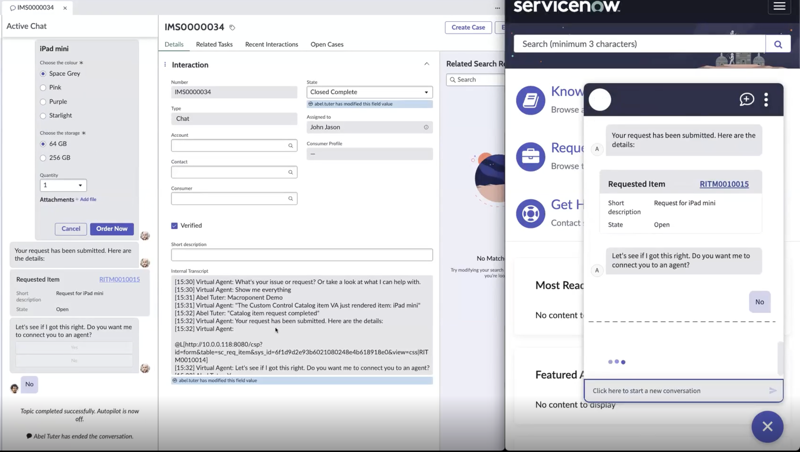
Task: Open the Quantity dropdown
Action: (x=63, y=185)
